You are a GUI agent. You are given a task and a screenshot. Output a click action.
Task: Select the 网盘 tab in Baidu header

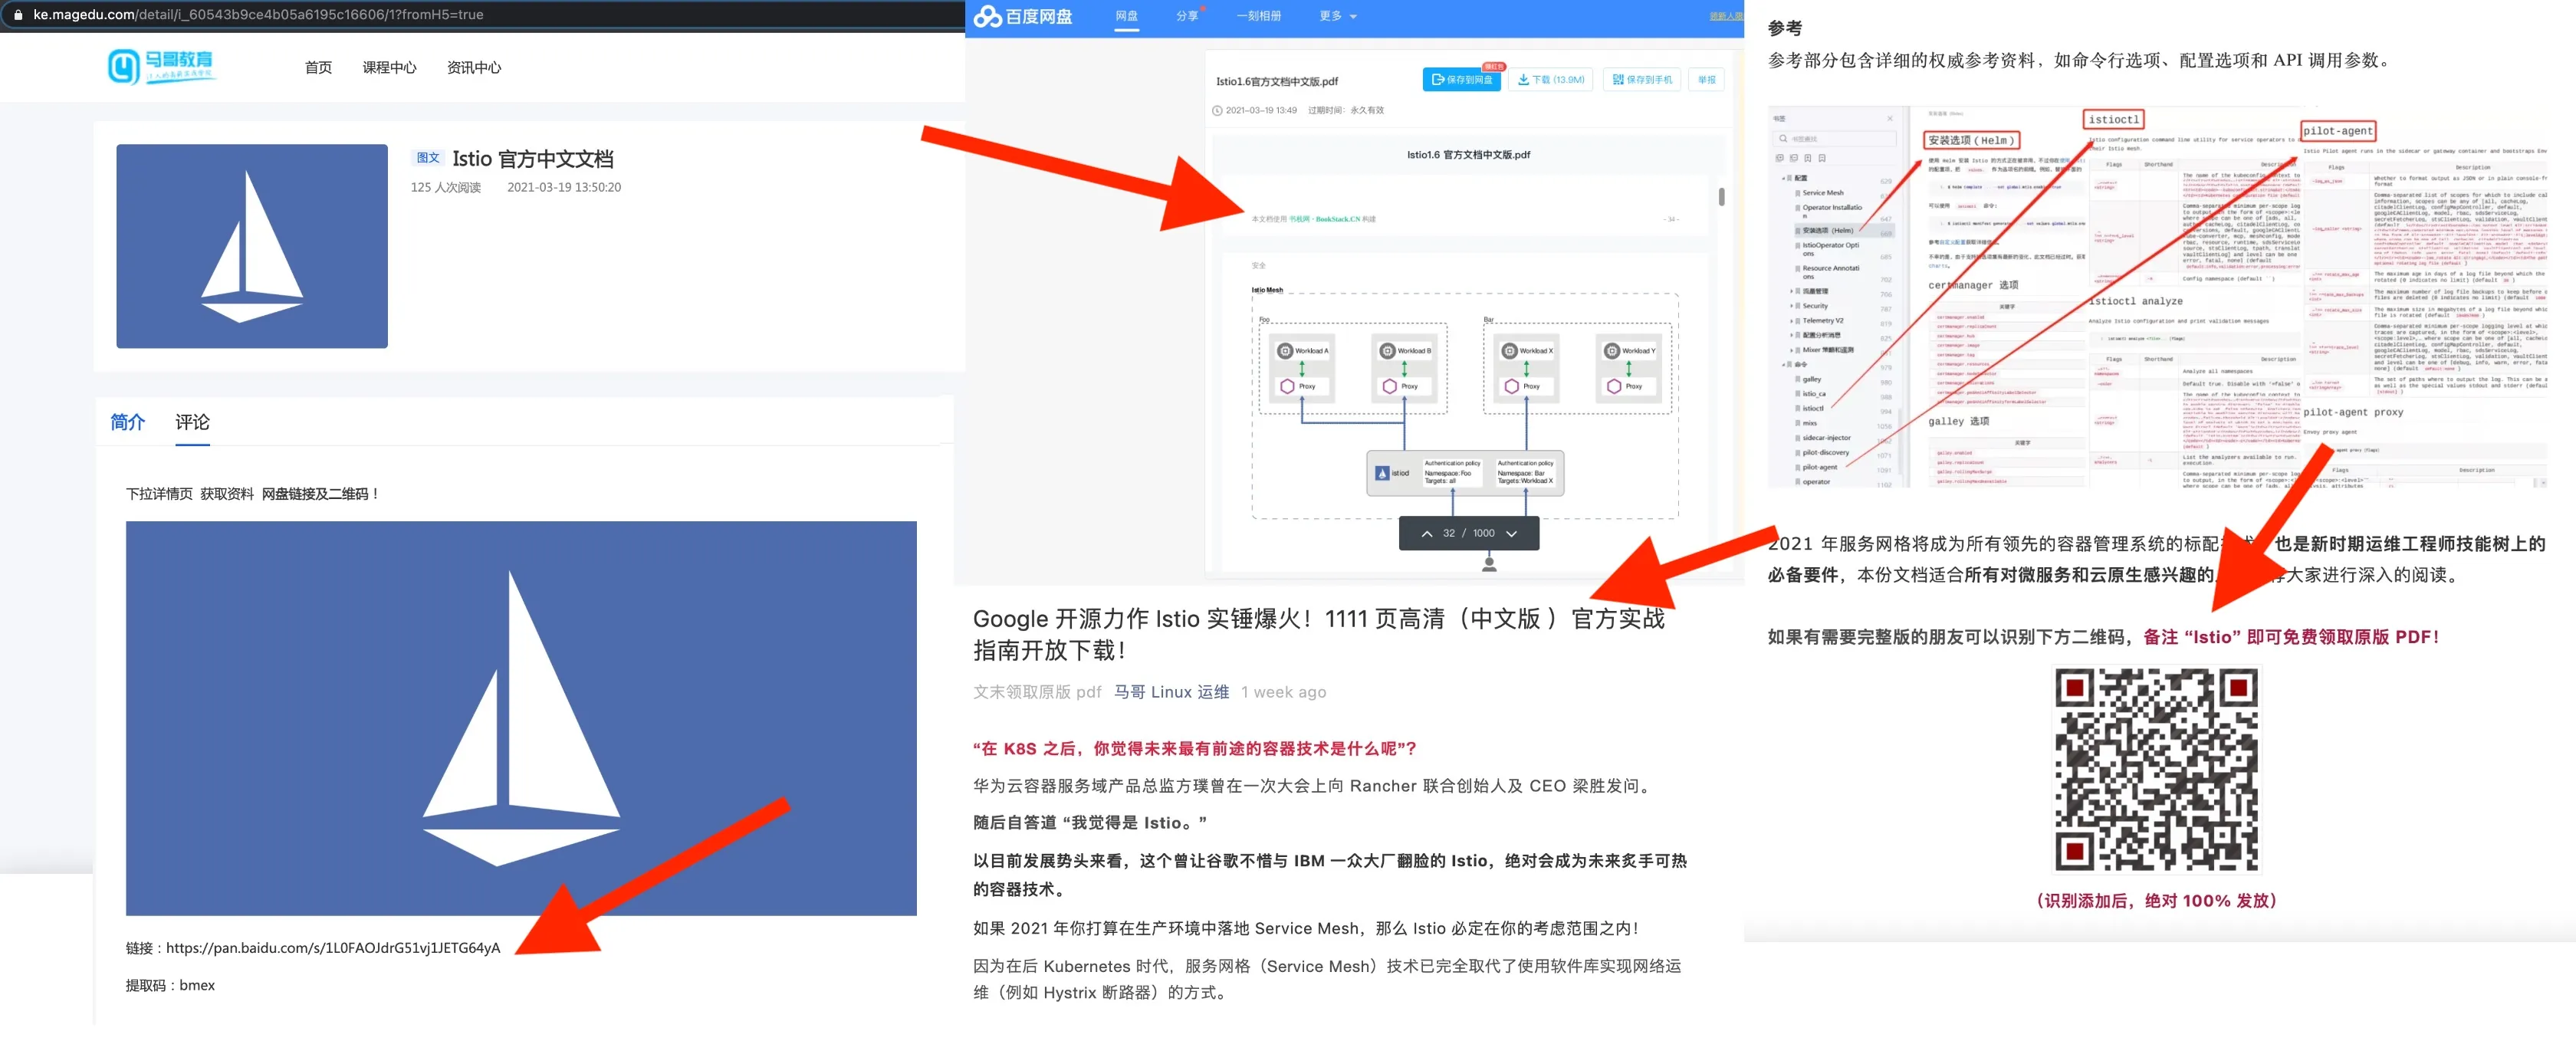coord(1127,16)
